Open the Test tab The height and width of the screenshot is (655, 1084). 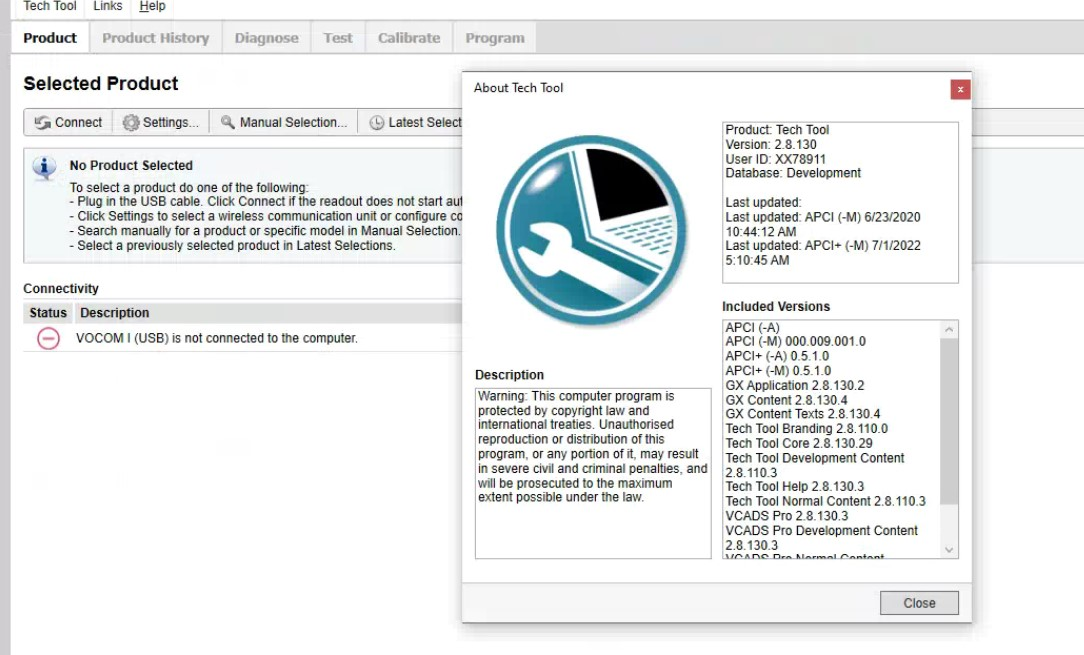click(338, 38)
